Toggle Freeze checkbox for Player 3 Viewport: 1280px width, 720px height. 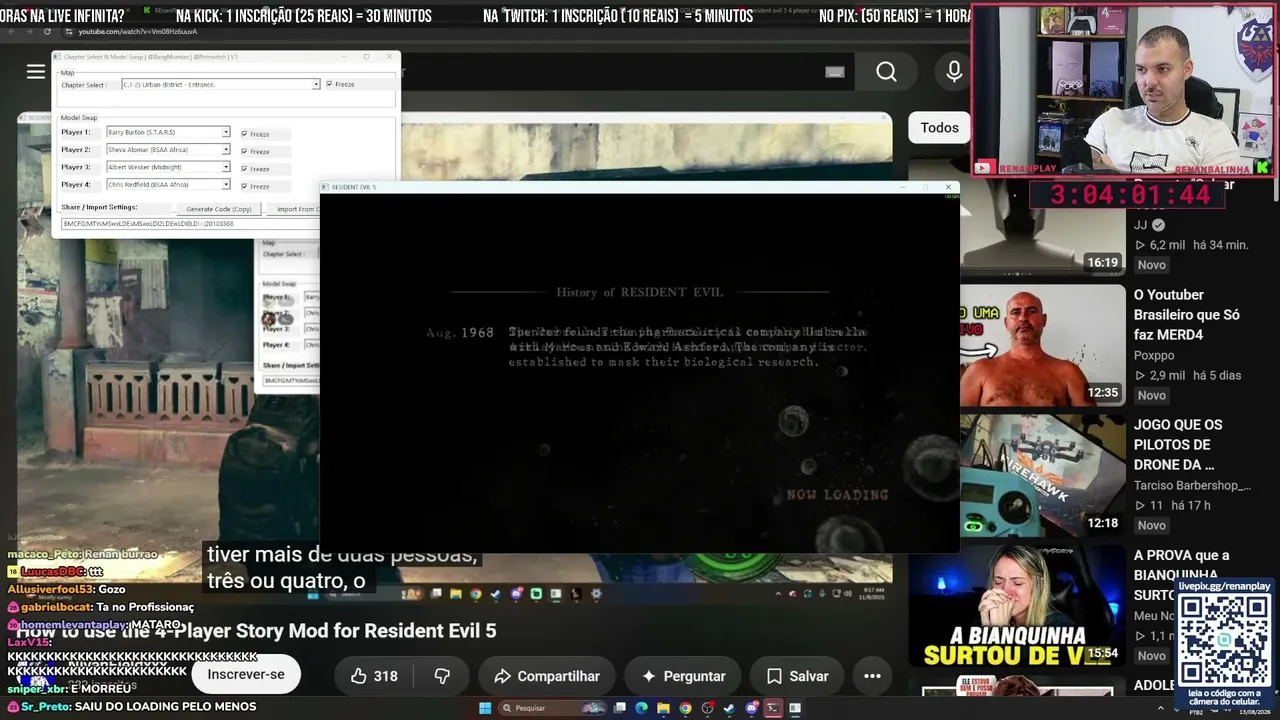coord(243,169)
